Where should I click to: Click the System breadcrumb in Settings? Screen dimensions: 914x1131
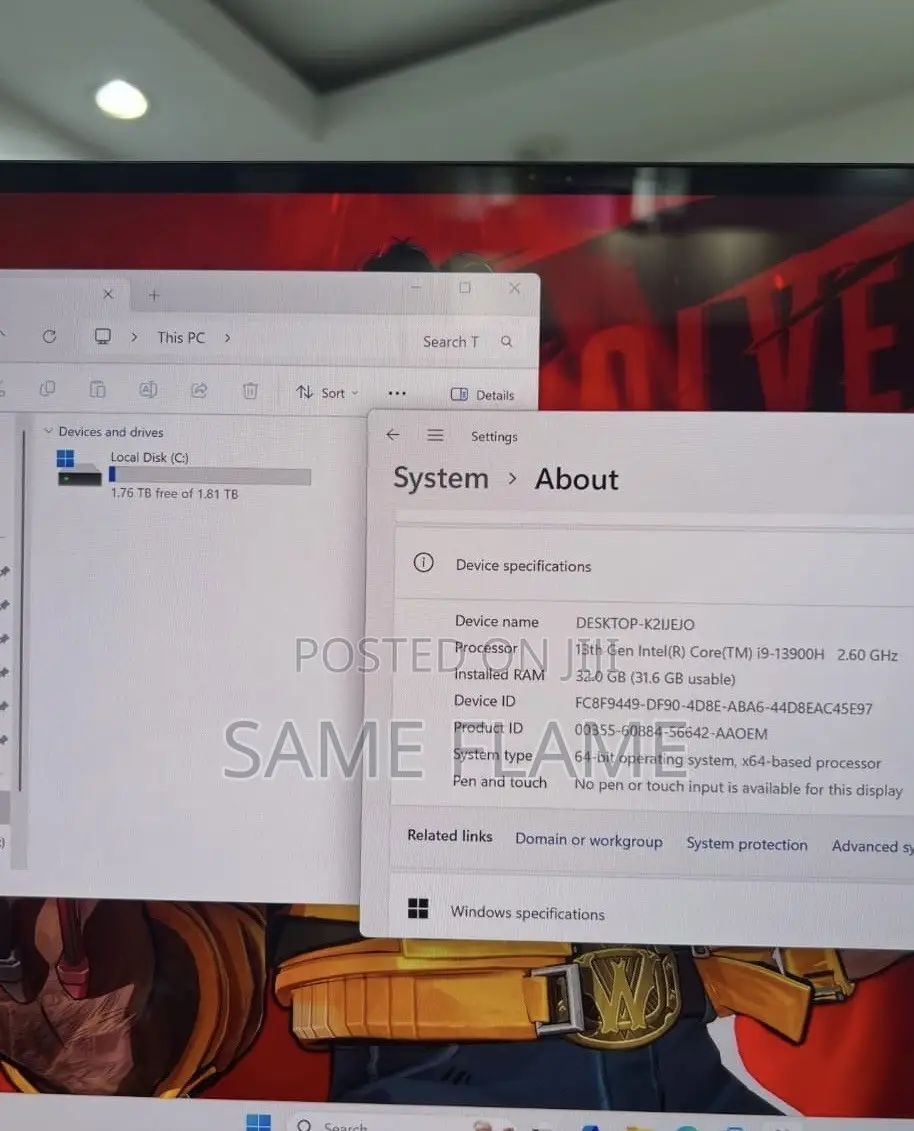point(441,478)
